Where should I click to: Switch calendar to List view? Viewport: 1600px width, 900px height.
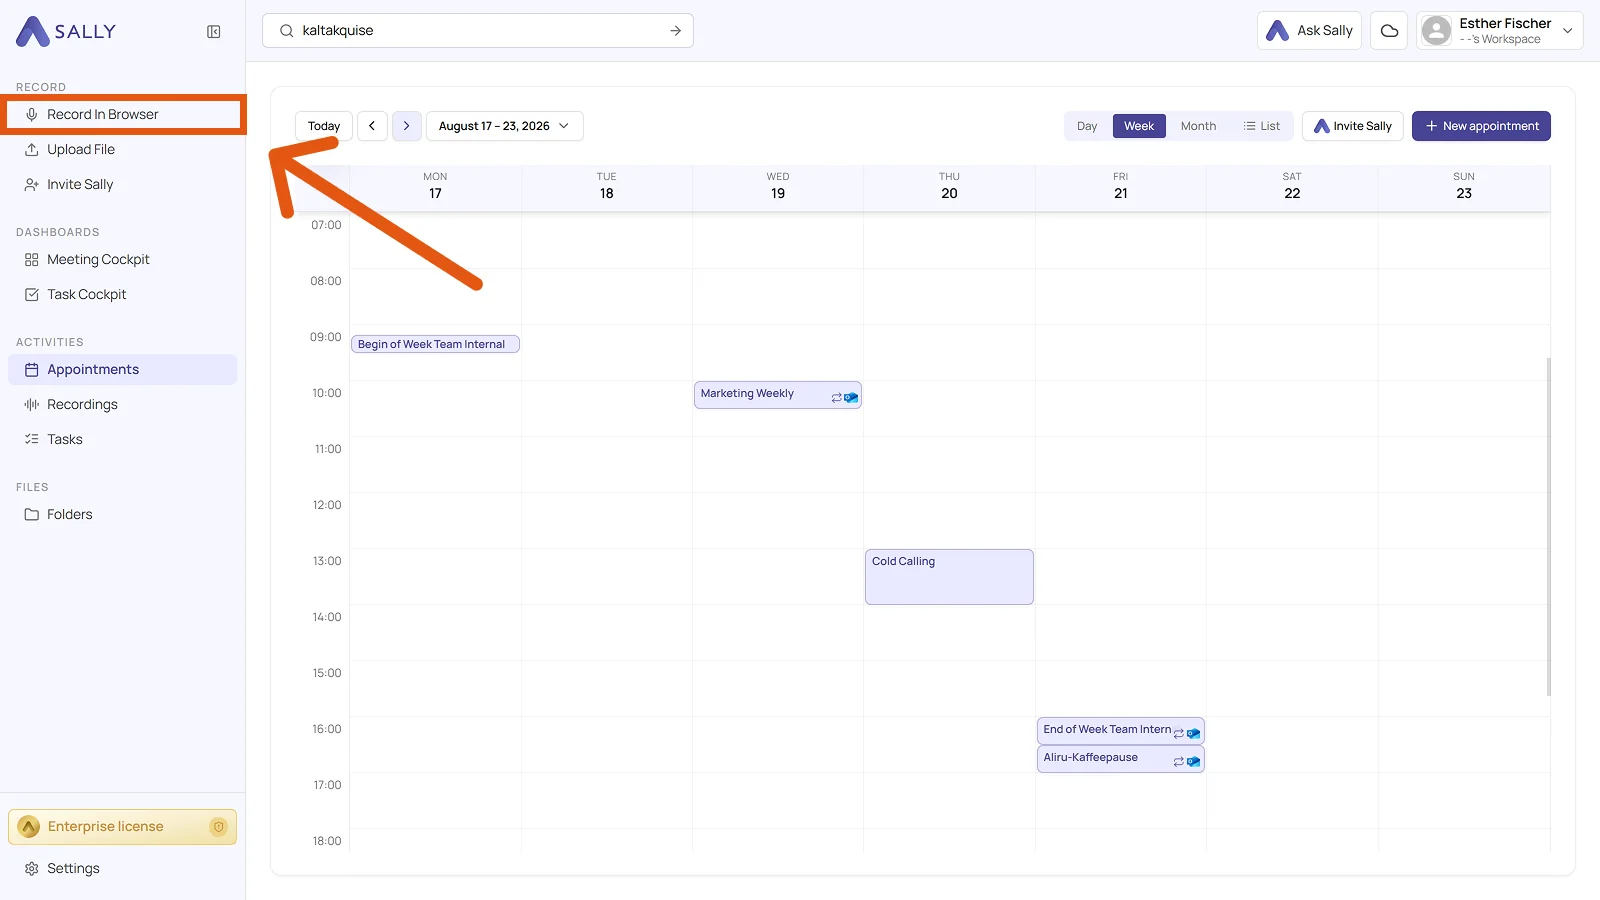coord(1262,126)
